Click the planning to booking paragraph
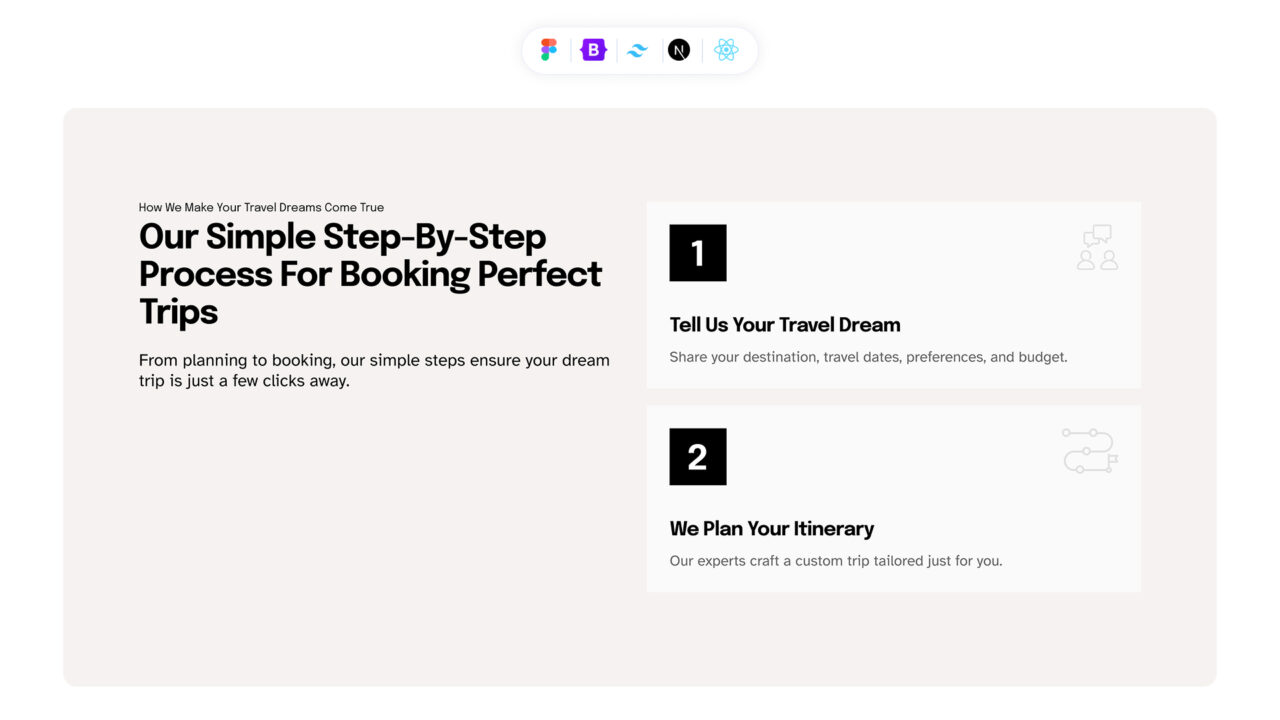The width and height of the screenshot is (1280, 720). point(374,370)
